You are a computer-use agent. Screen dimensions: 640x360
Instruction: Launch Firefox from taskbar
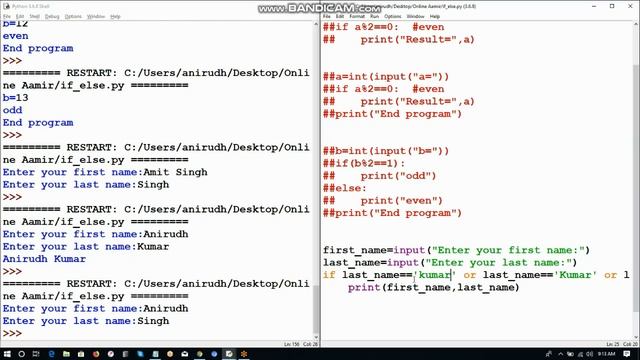[x=96, y=354]
